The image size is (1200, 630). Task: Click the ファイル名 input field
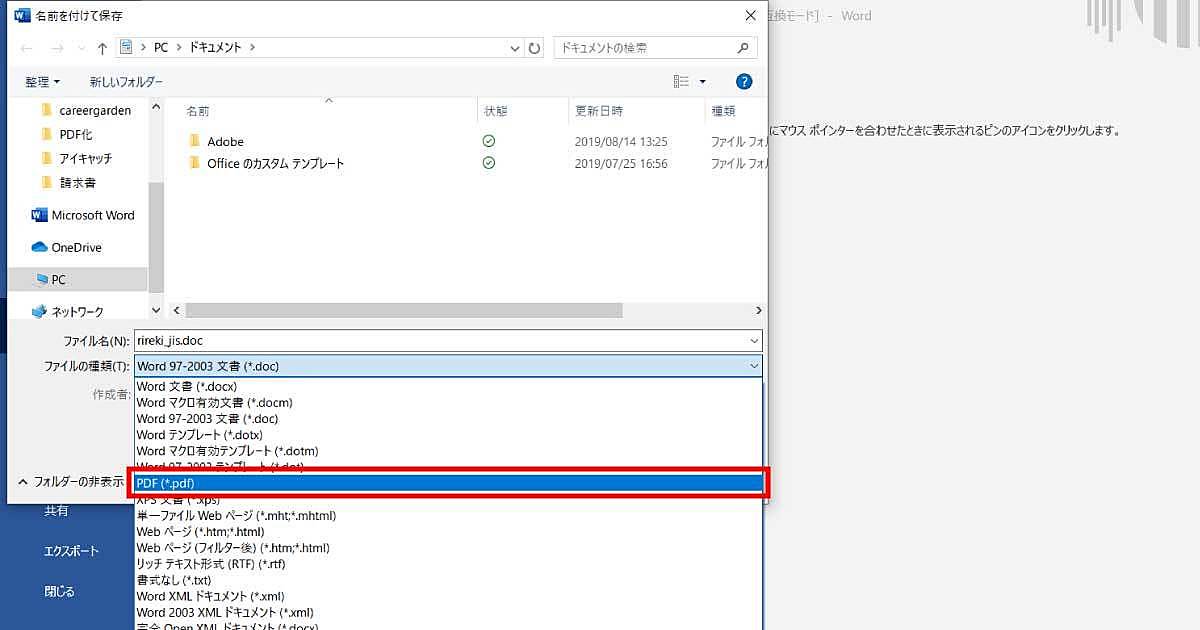(448, 341)
